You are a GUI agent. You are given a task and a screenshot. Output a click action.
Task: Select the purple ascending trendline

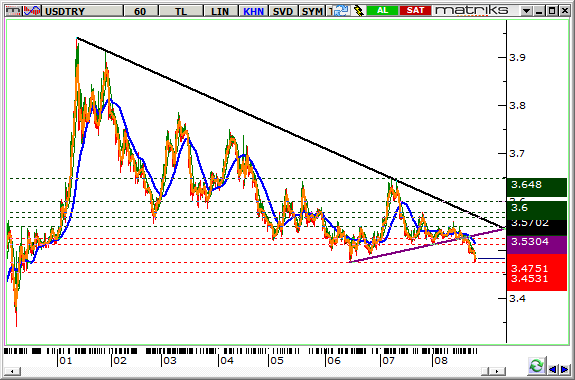(x=428, y=245)
